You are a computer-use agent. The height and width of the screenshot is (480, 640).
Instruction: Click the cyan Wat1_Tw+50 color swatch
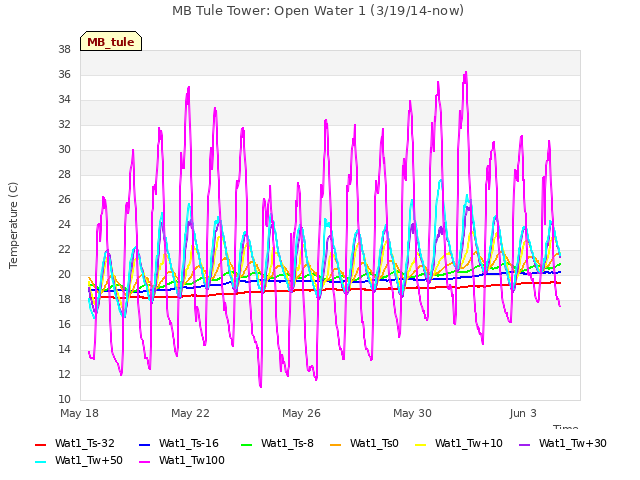pyautogui.click(x=40, y=462)
